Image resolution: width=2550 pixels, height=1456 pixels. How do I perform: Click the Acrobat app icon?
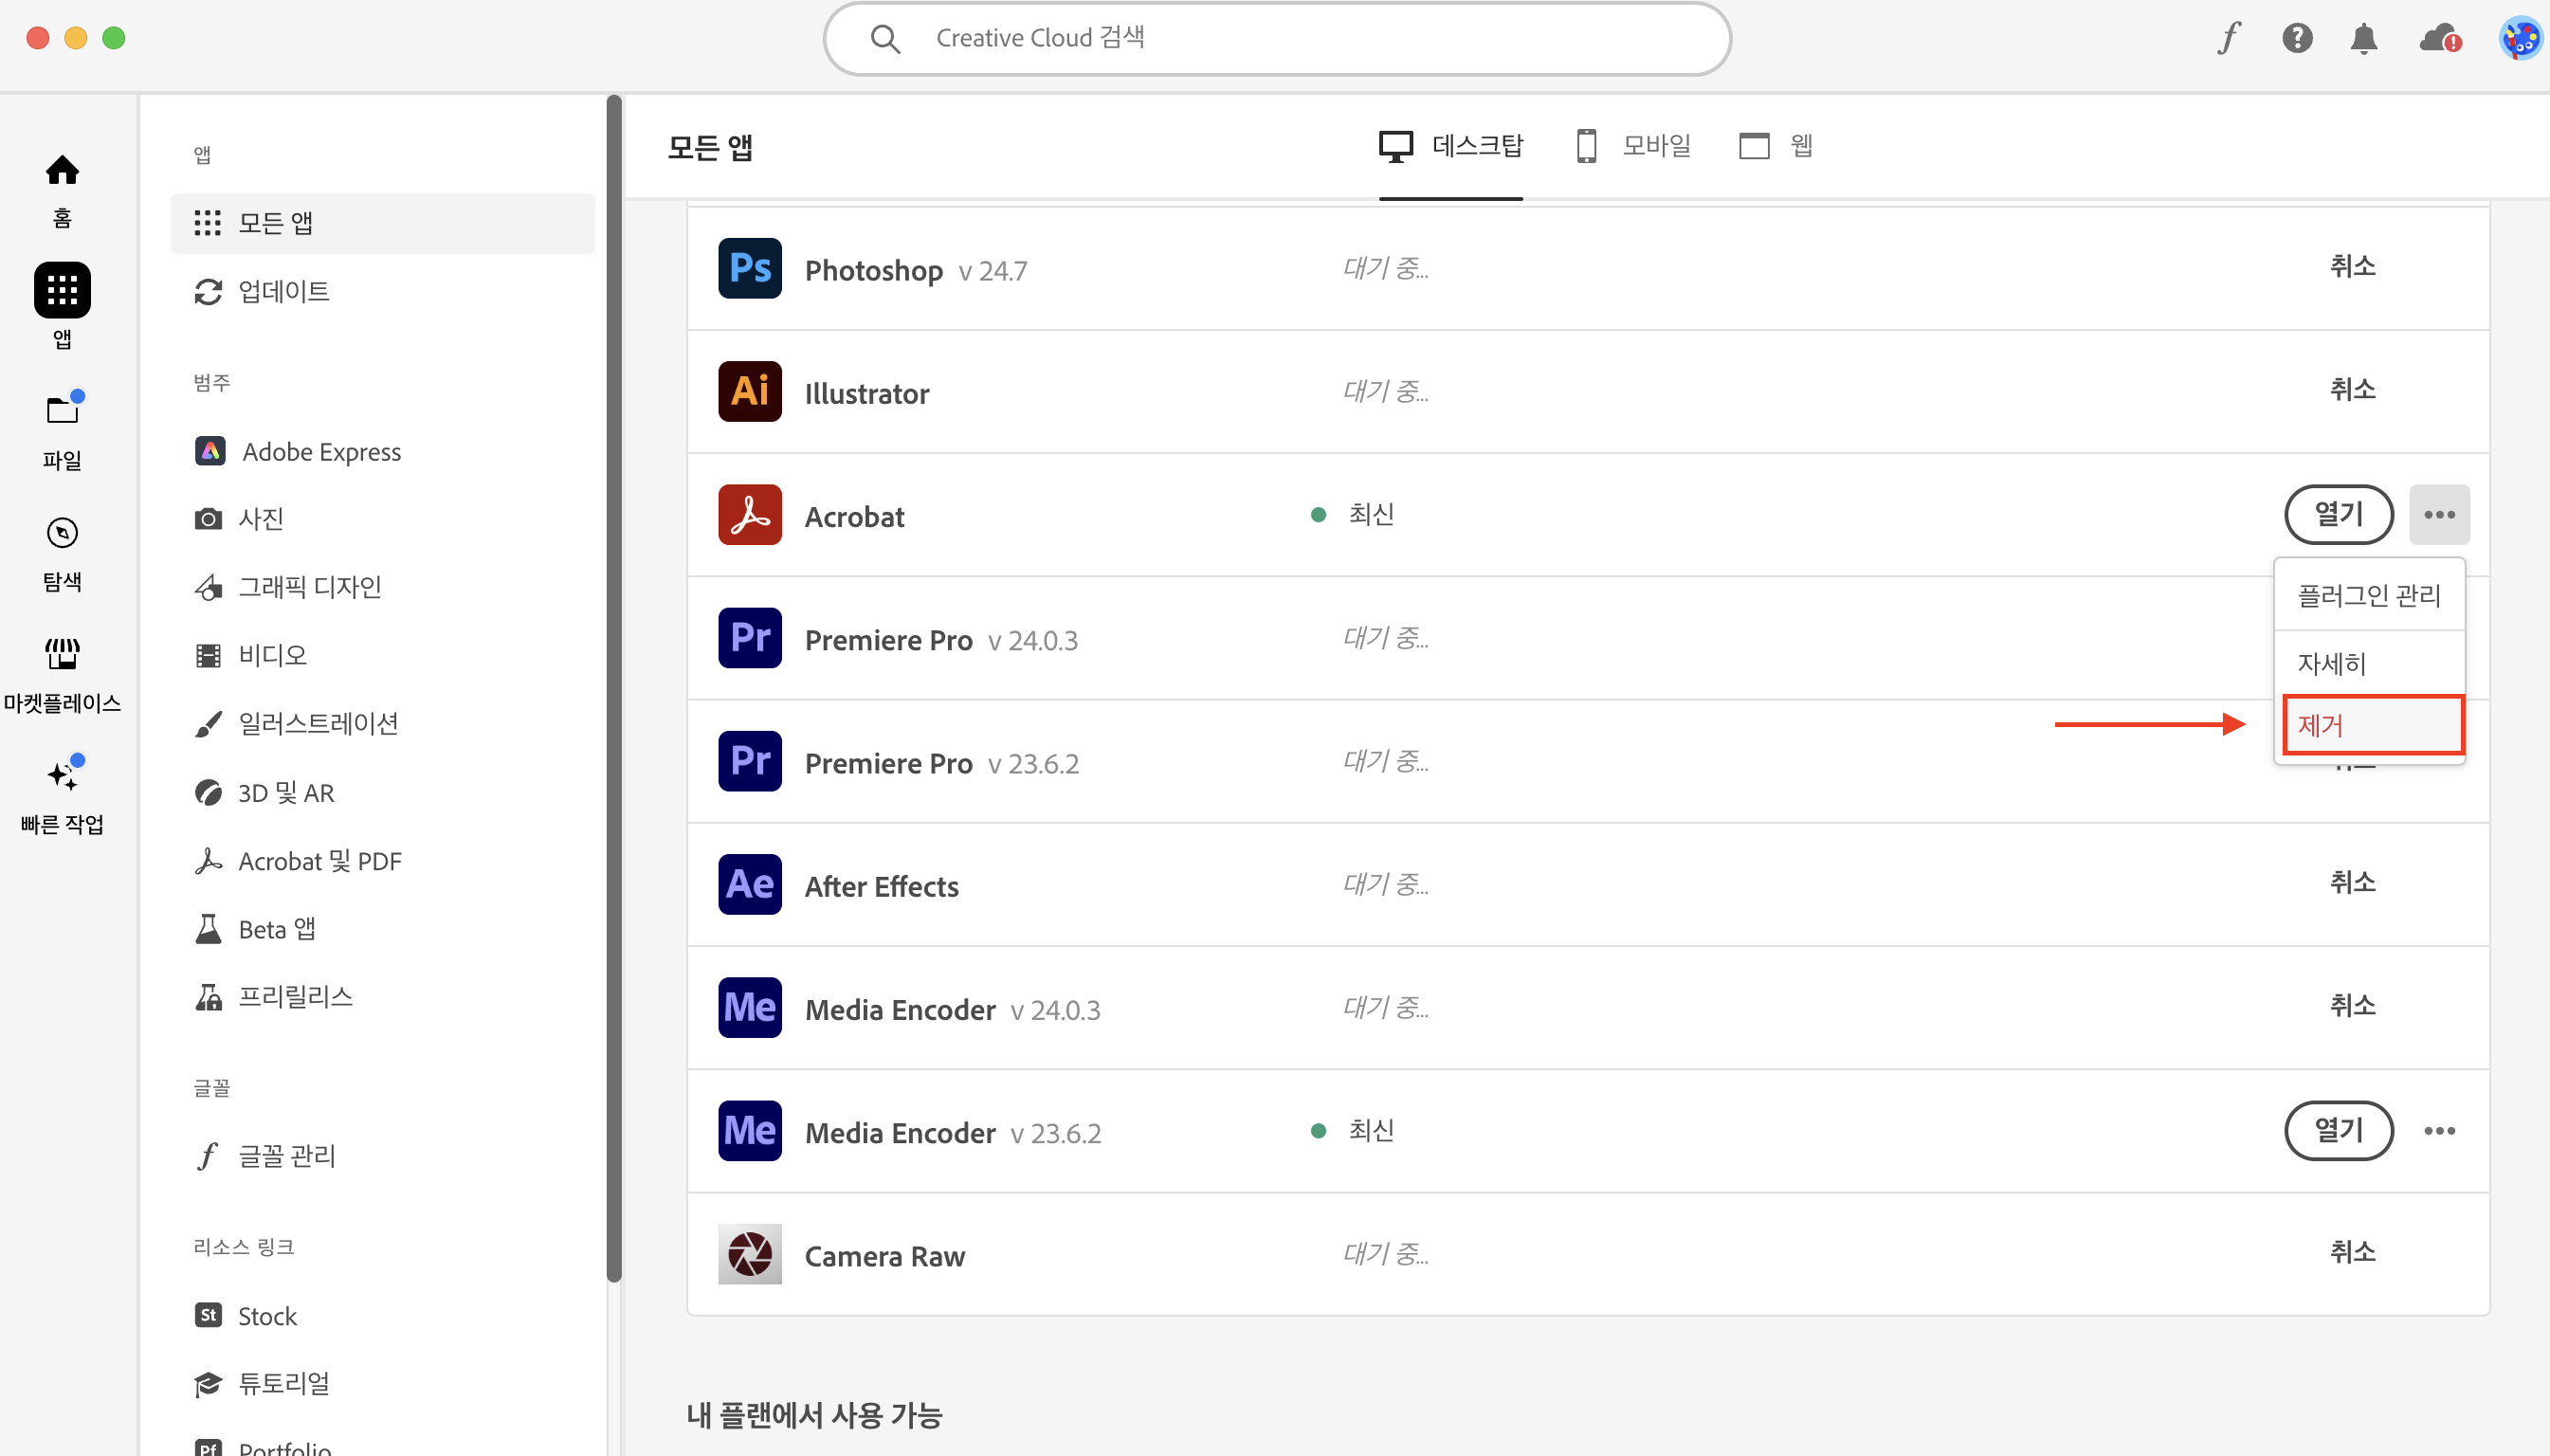click(x=750, y=514)
